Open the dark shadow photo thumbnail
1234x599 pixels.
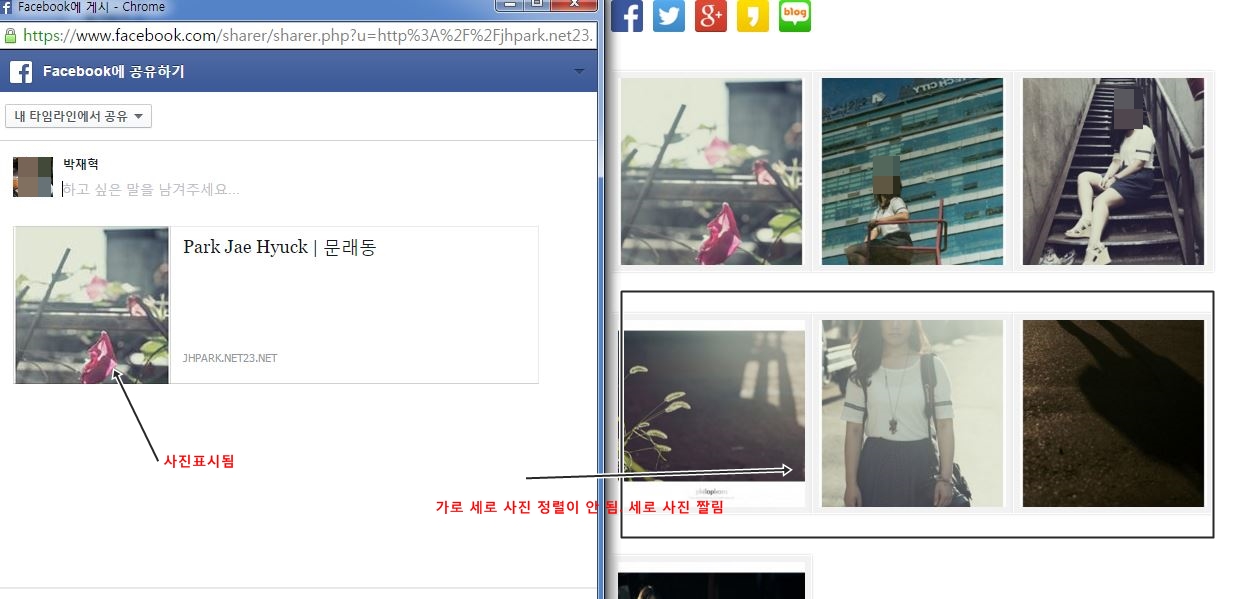tap(1113, 413)
